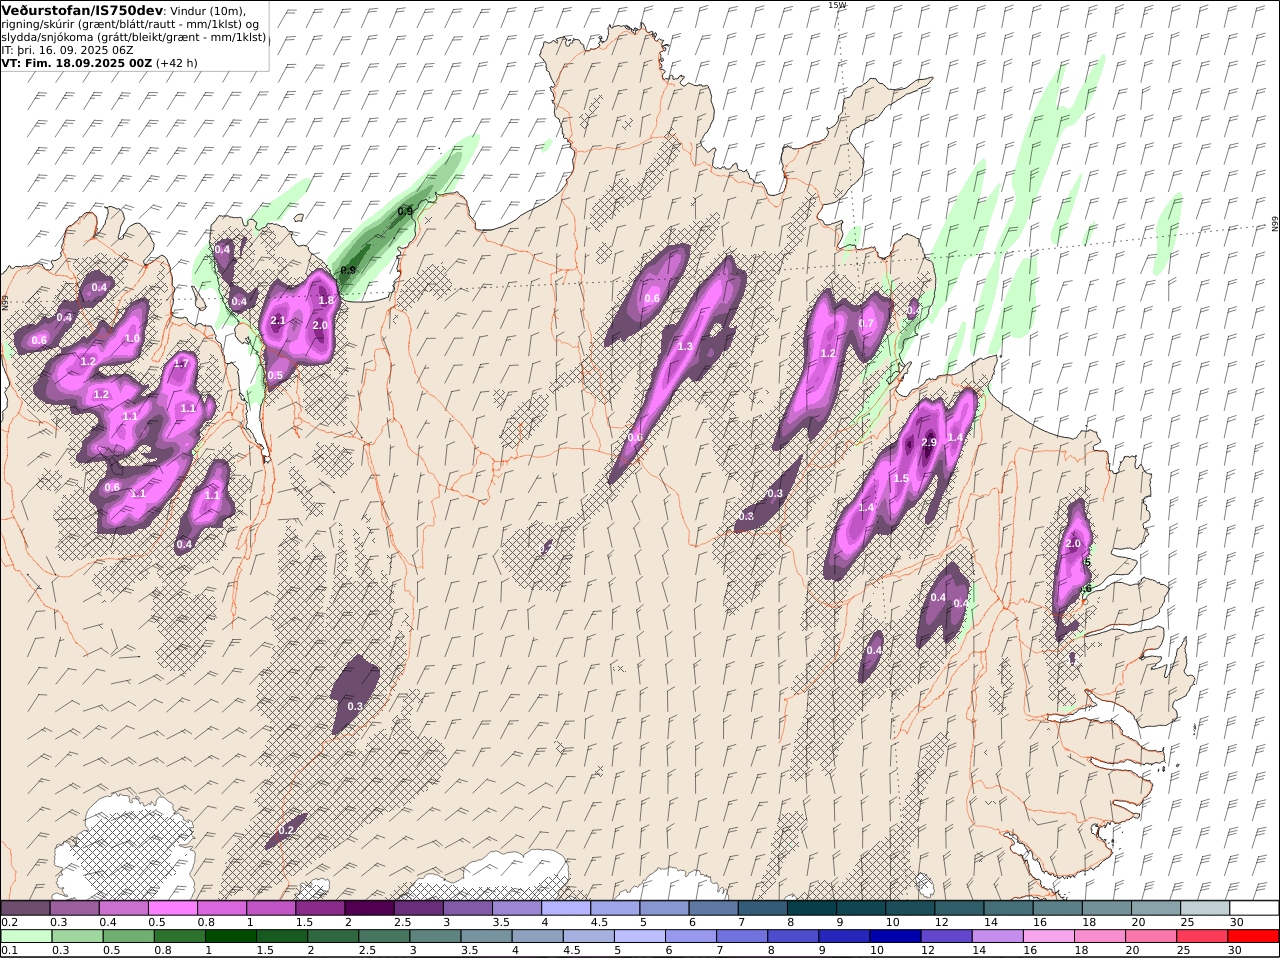Image resolution: width=1280 pixels, height=958 pixels.
Task: Click the rain legend swatch starting at 2.5
Action: tap(383, 936)
